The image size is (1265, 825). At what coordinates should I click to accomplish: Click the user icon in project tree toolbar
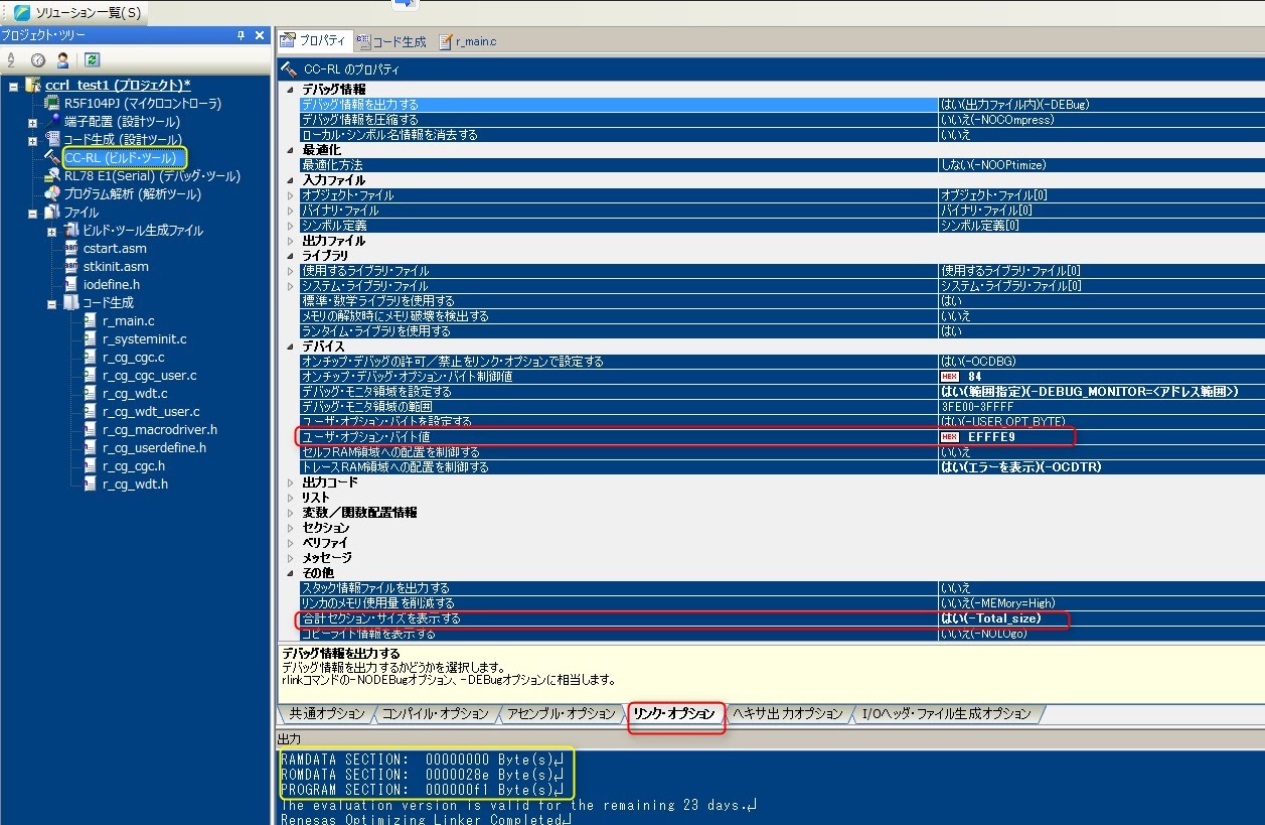62,60
